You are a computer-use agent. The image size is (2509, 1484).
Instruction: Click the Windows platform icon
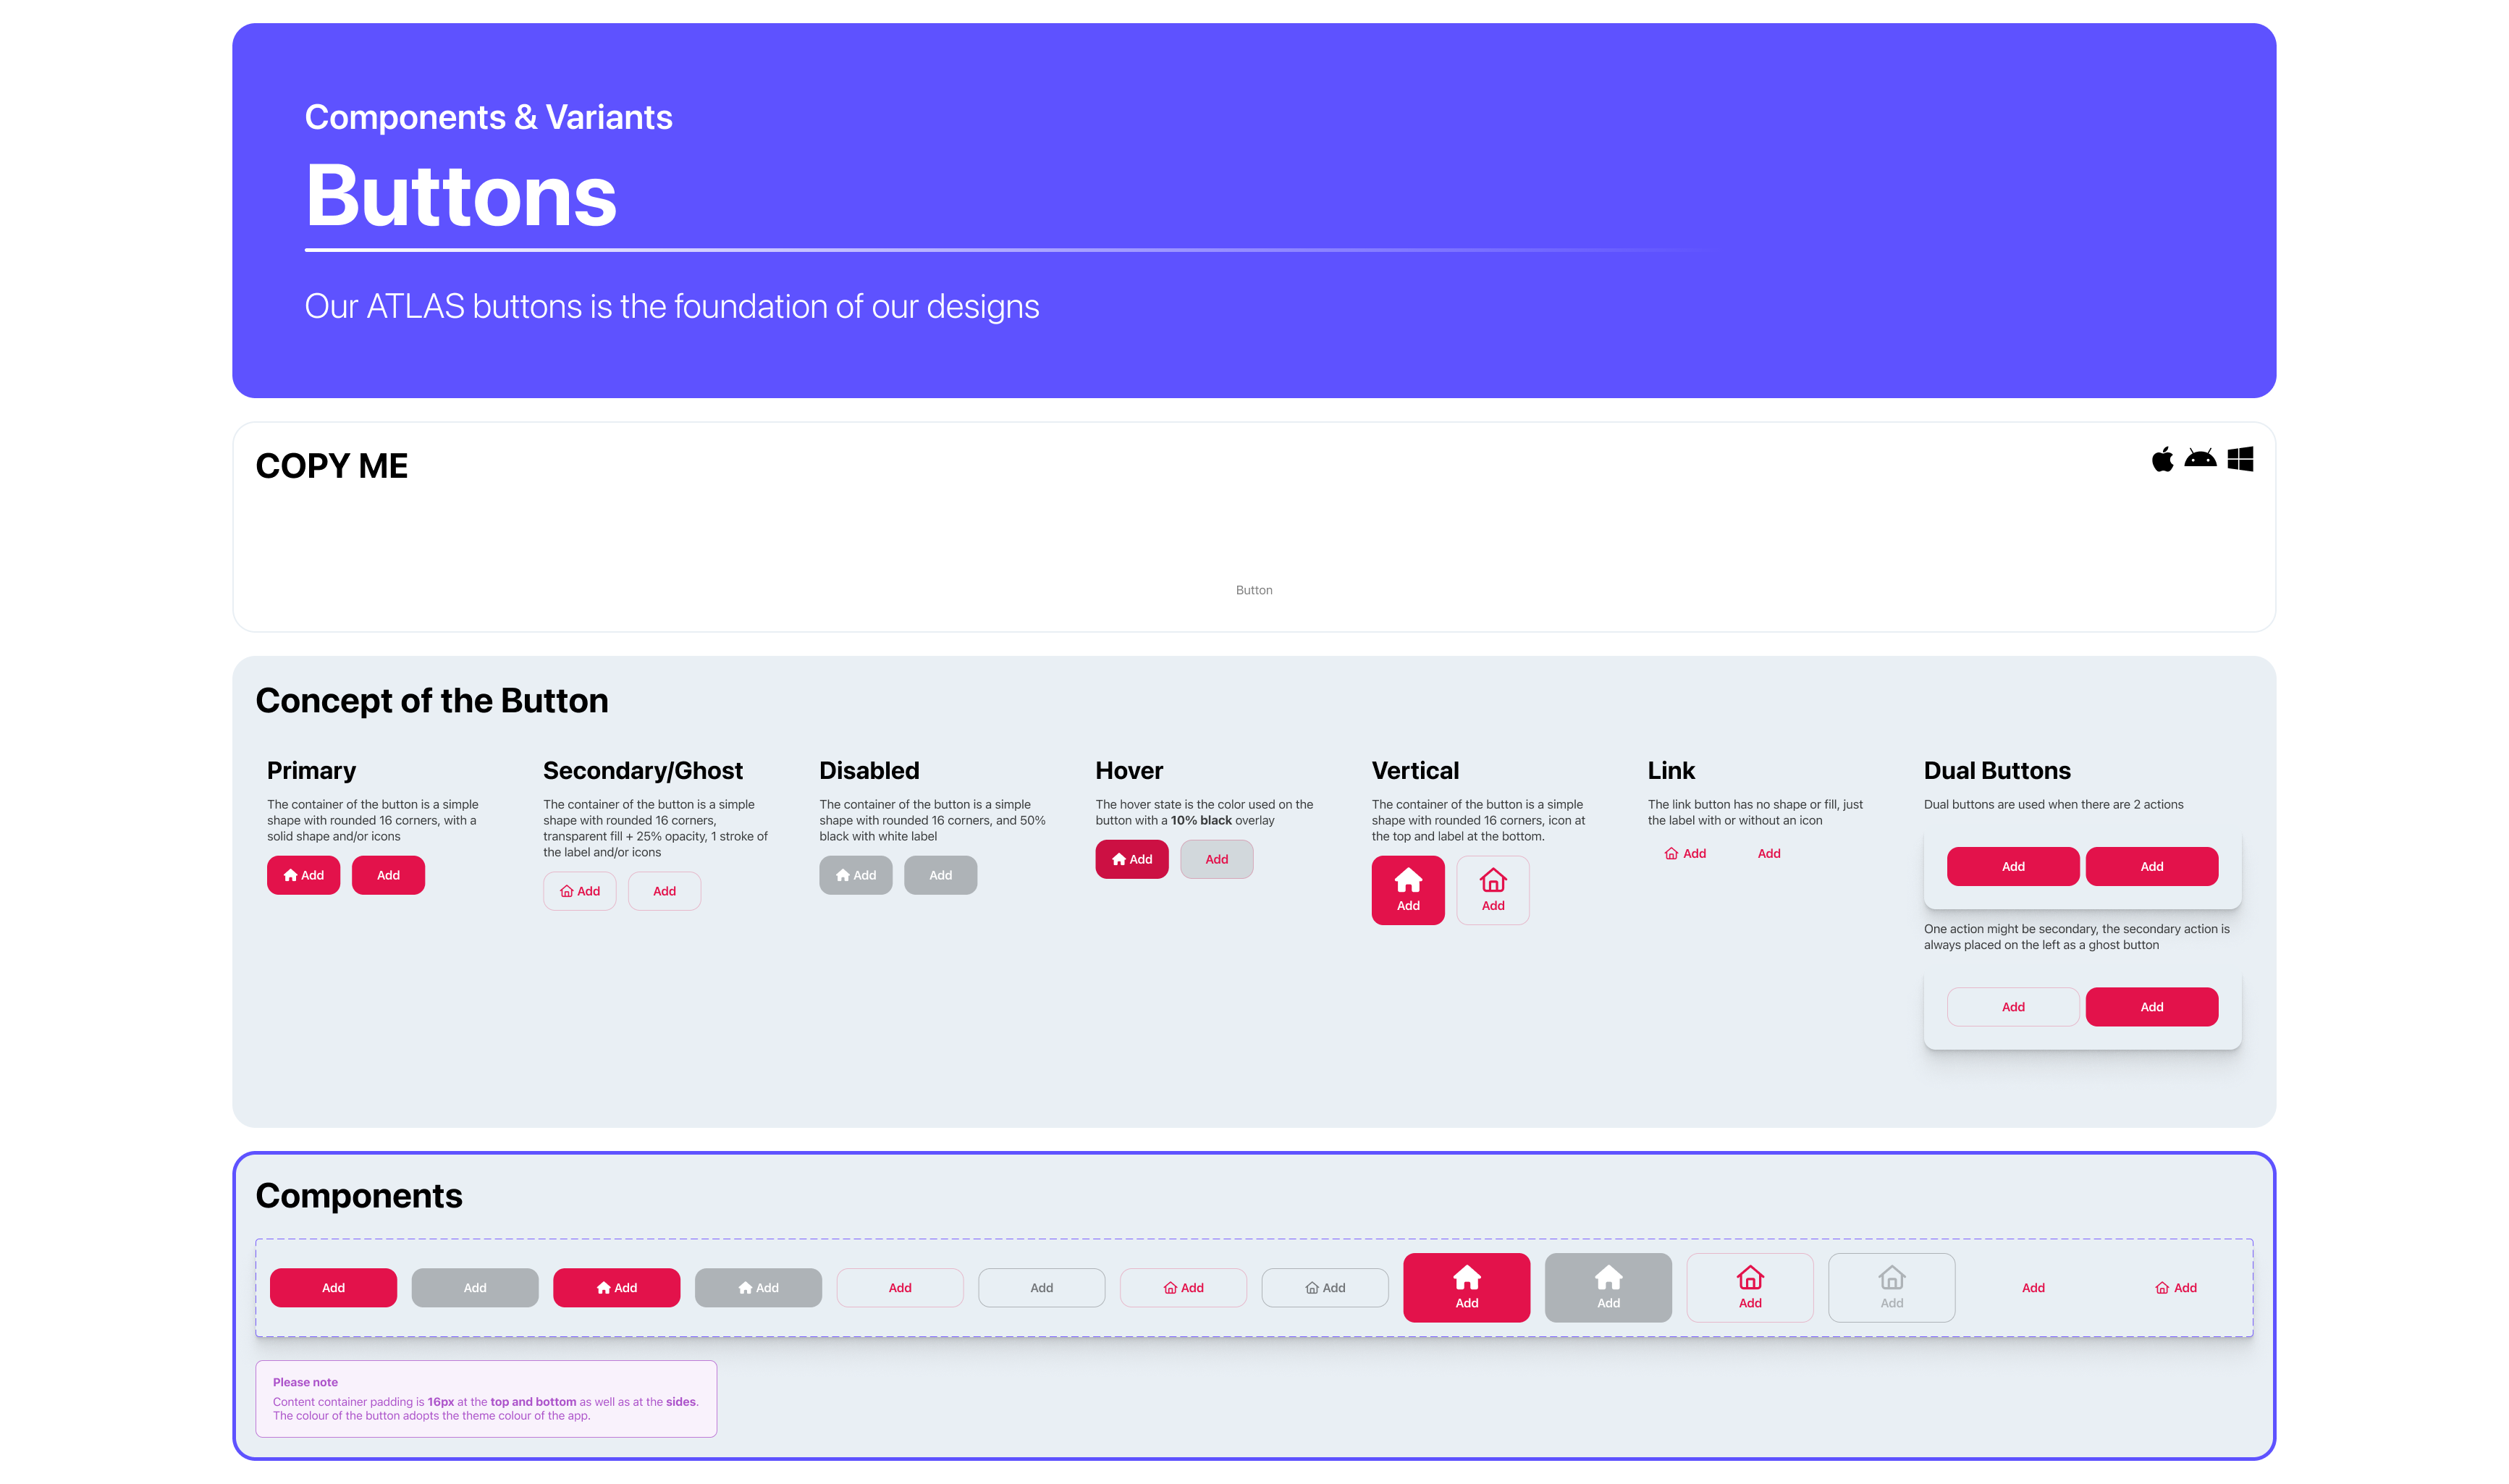pyautogui.click(x=2240, y=459)
